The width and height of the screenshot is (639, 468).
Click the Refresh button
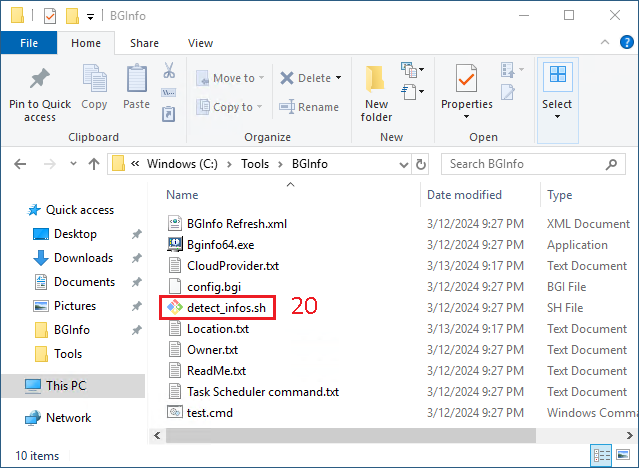421,164
